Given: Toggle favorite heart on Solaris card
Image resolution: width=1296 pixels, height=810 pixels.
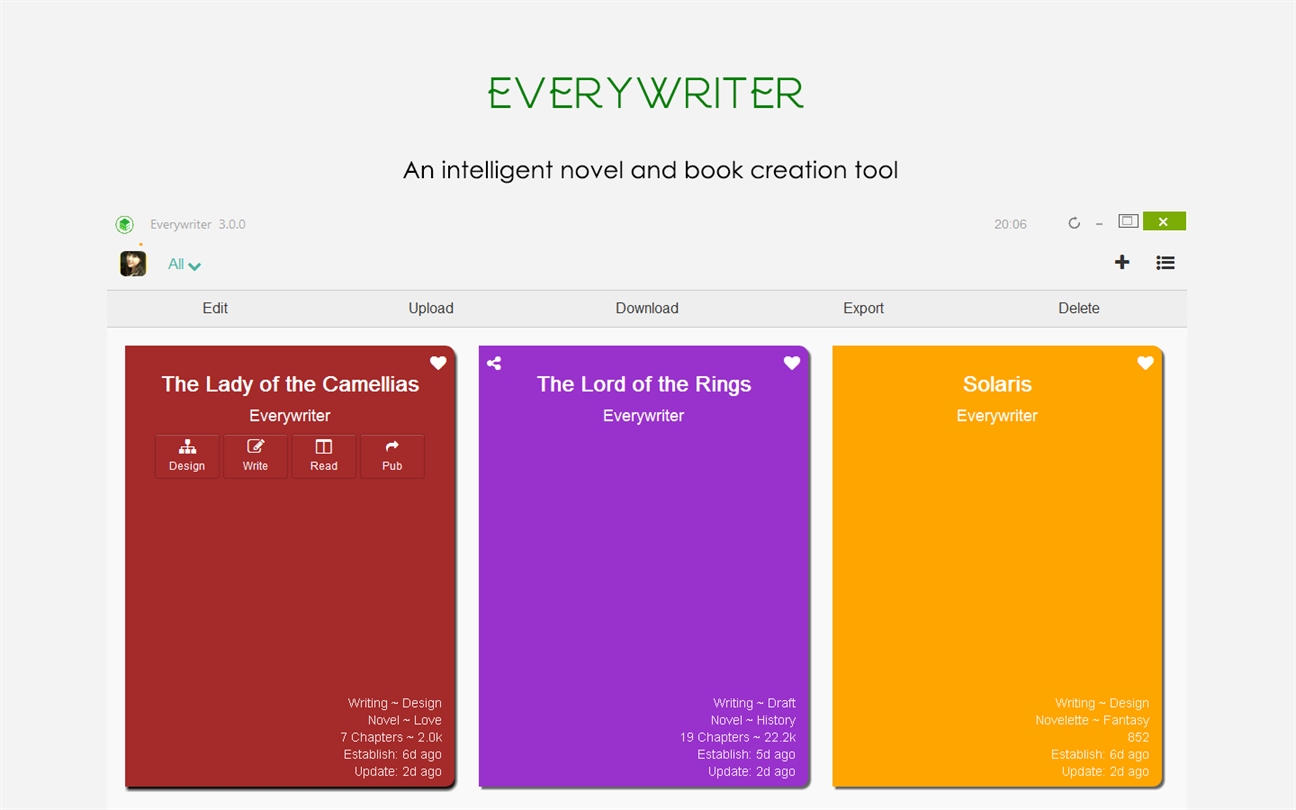Looking at the screenshot, I should [x=1146, y=363].
